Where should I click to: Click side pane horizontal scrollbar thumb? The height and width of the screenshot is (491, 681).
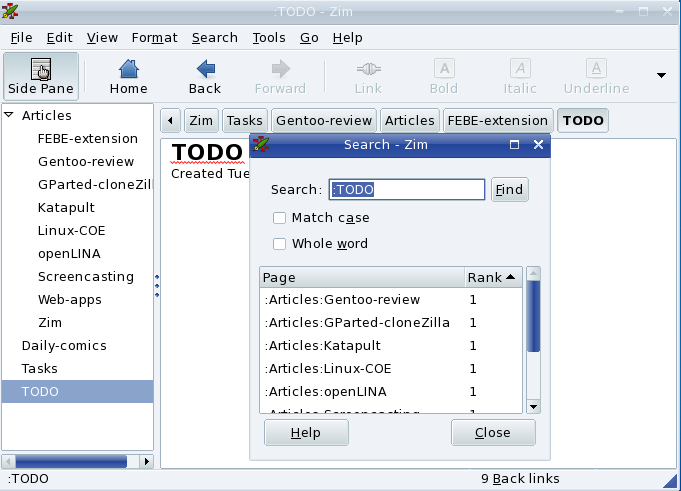coord(71,461)
